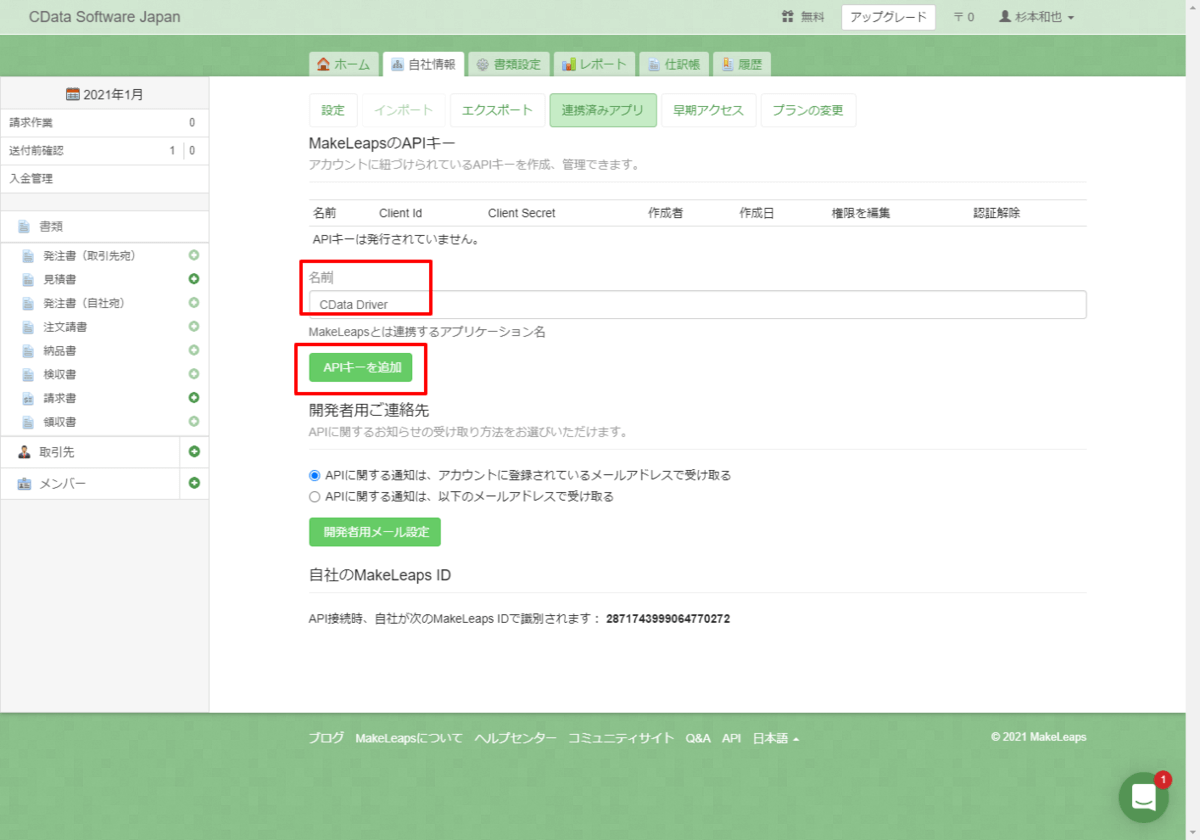Choose notify via registered account email
The height and width of the screenshot is (840, 1200).
315,475
